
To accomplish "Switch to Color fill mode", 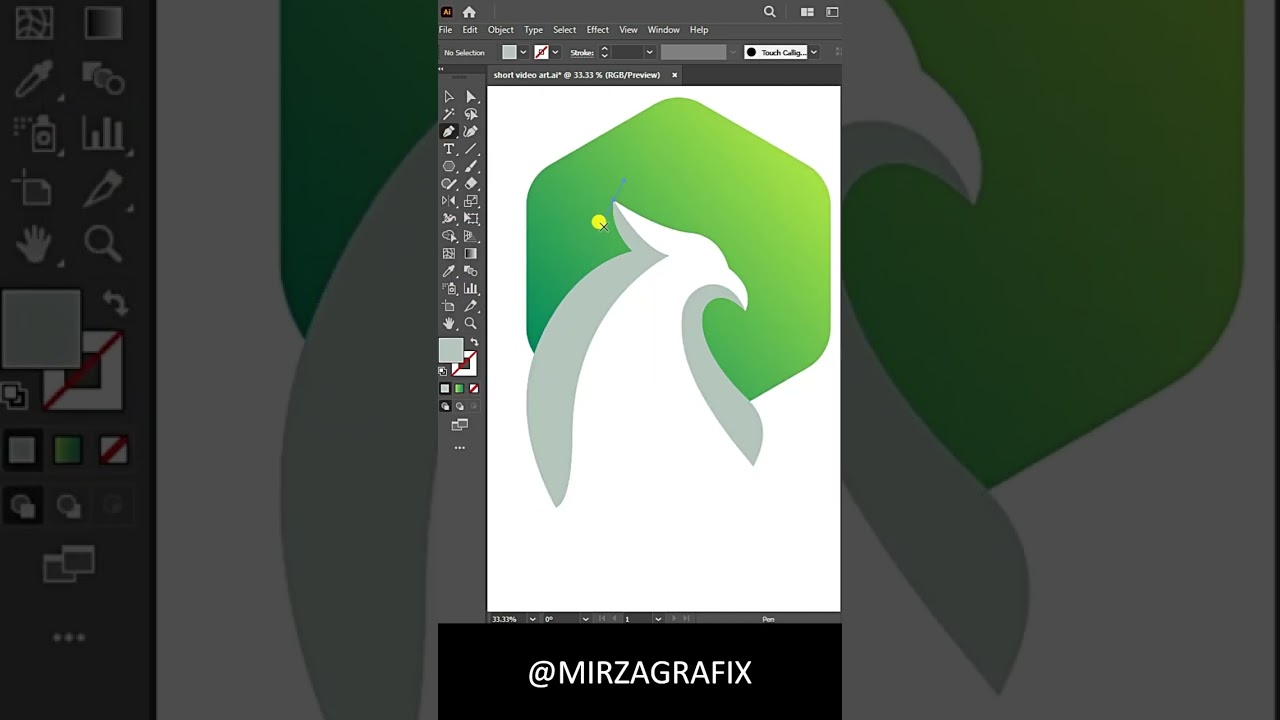I will [x=445, y=389].
